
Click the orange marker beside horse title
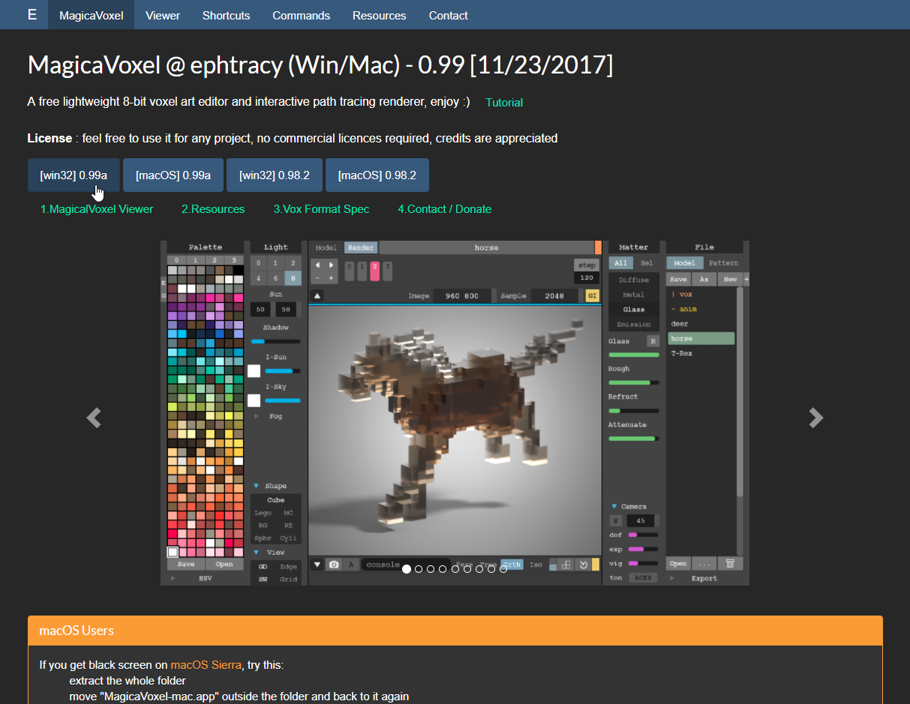[x=598, y=247]
